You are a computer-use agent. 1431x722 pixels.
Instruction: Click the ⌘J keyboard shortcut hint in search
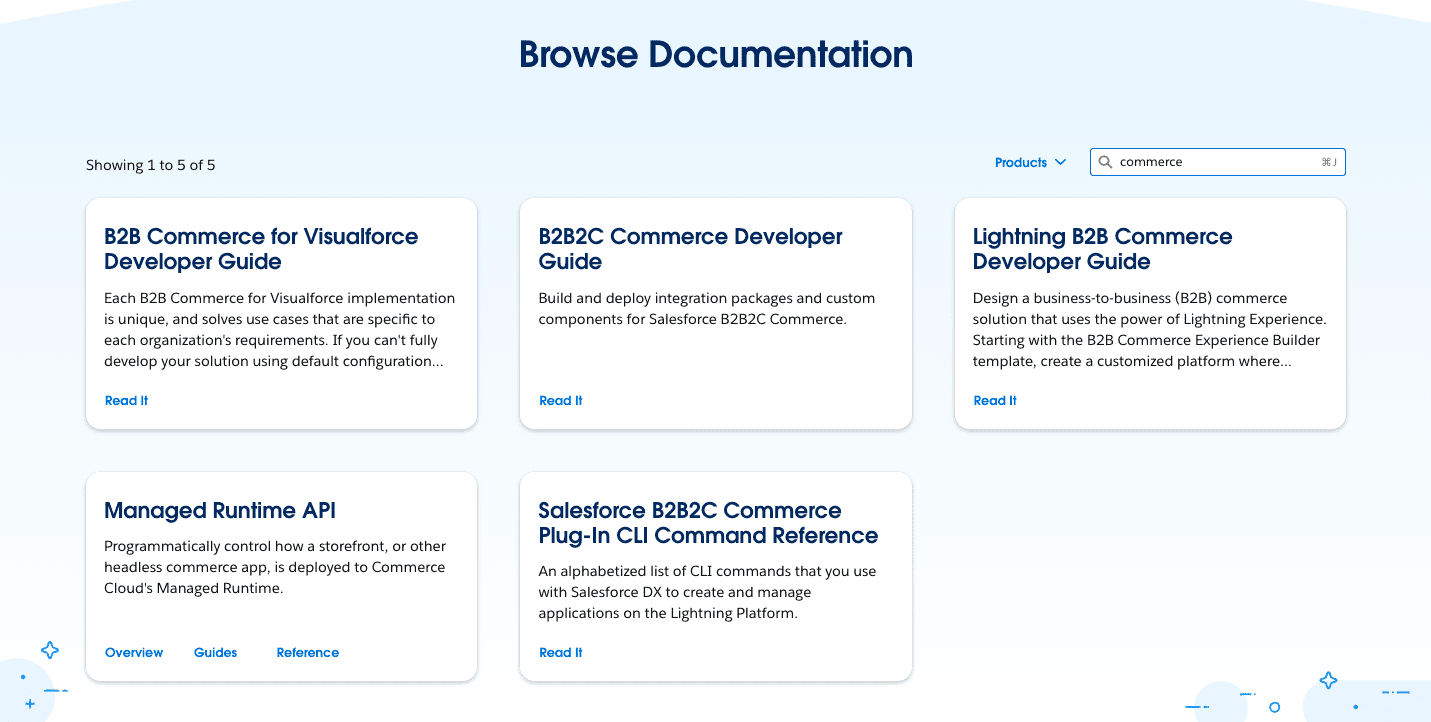tap(1328, 162)
